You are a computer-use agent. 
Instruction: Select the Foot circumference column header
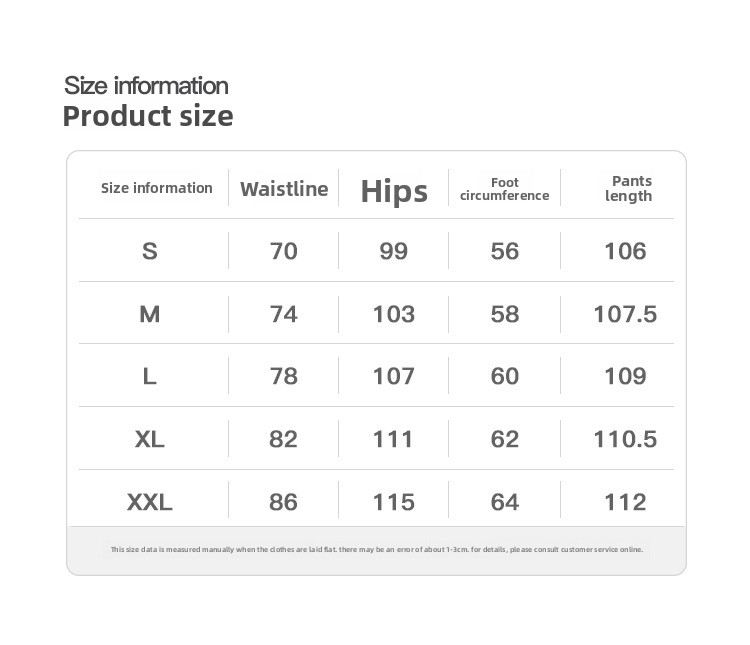(504, 189)
